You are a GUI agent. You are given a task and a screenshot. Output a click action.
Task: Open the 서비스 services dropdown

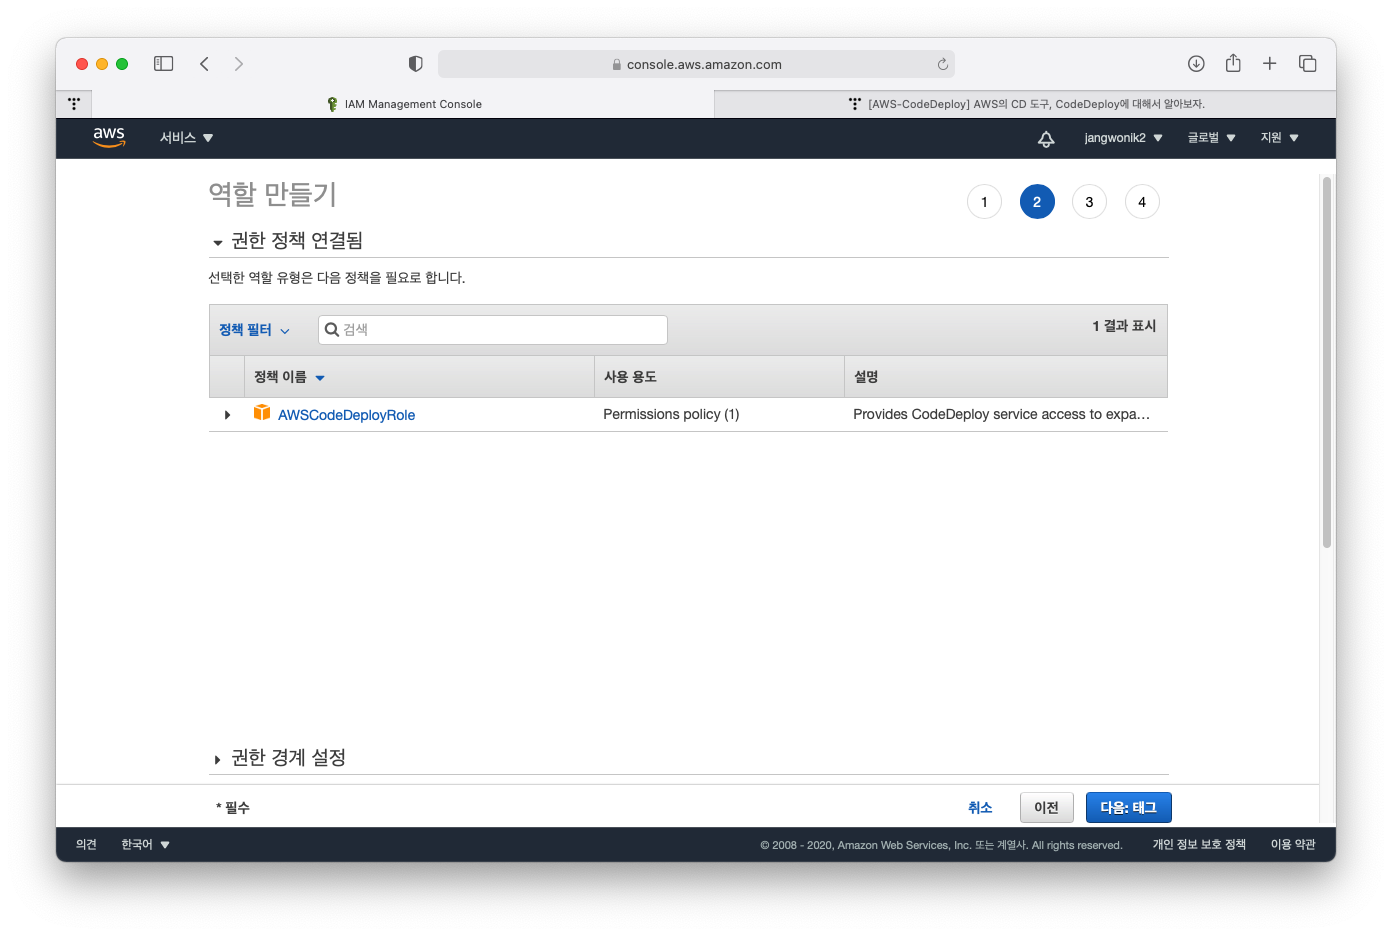(187, 138)
